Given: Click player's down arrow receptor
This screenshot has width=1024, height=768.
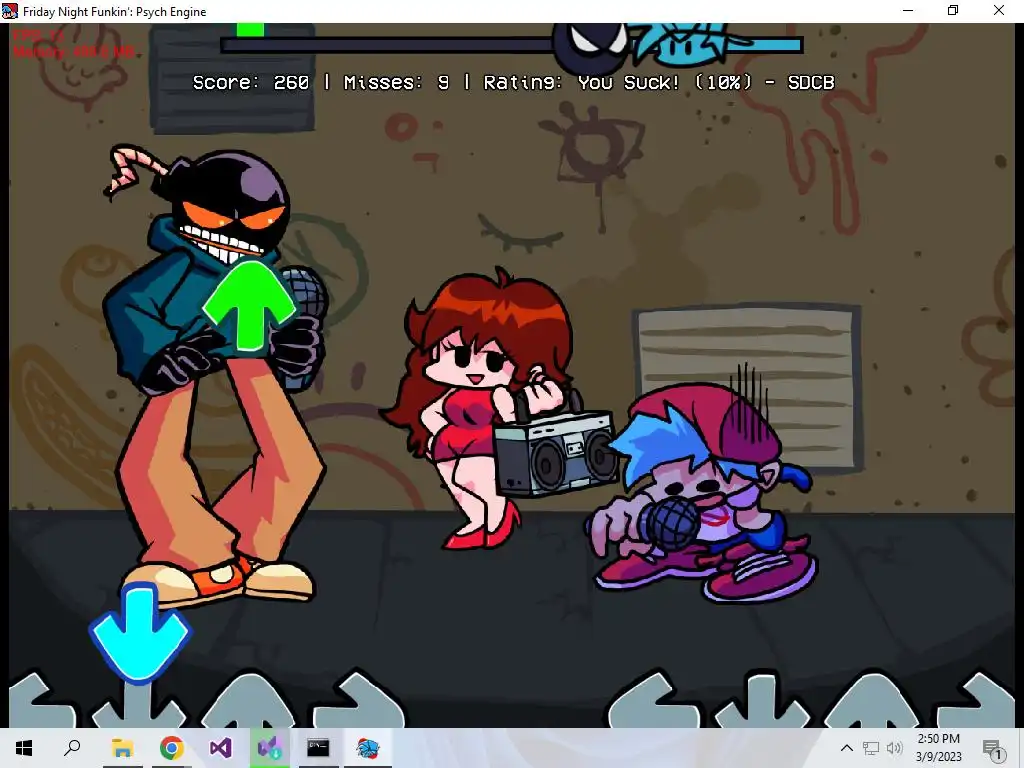Looking at the screenshot, I should point(763,702).
